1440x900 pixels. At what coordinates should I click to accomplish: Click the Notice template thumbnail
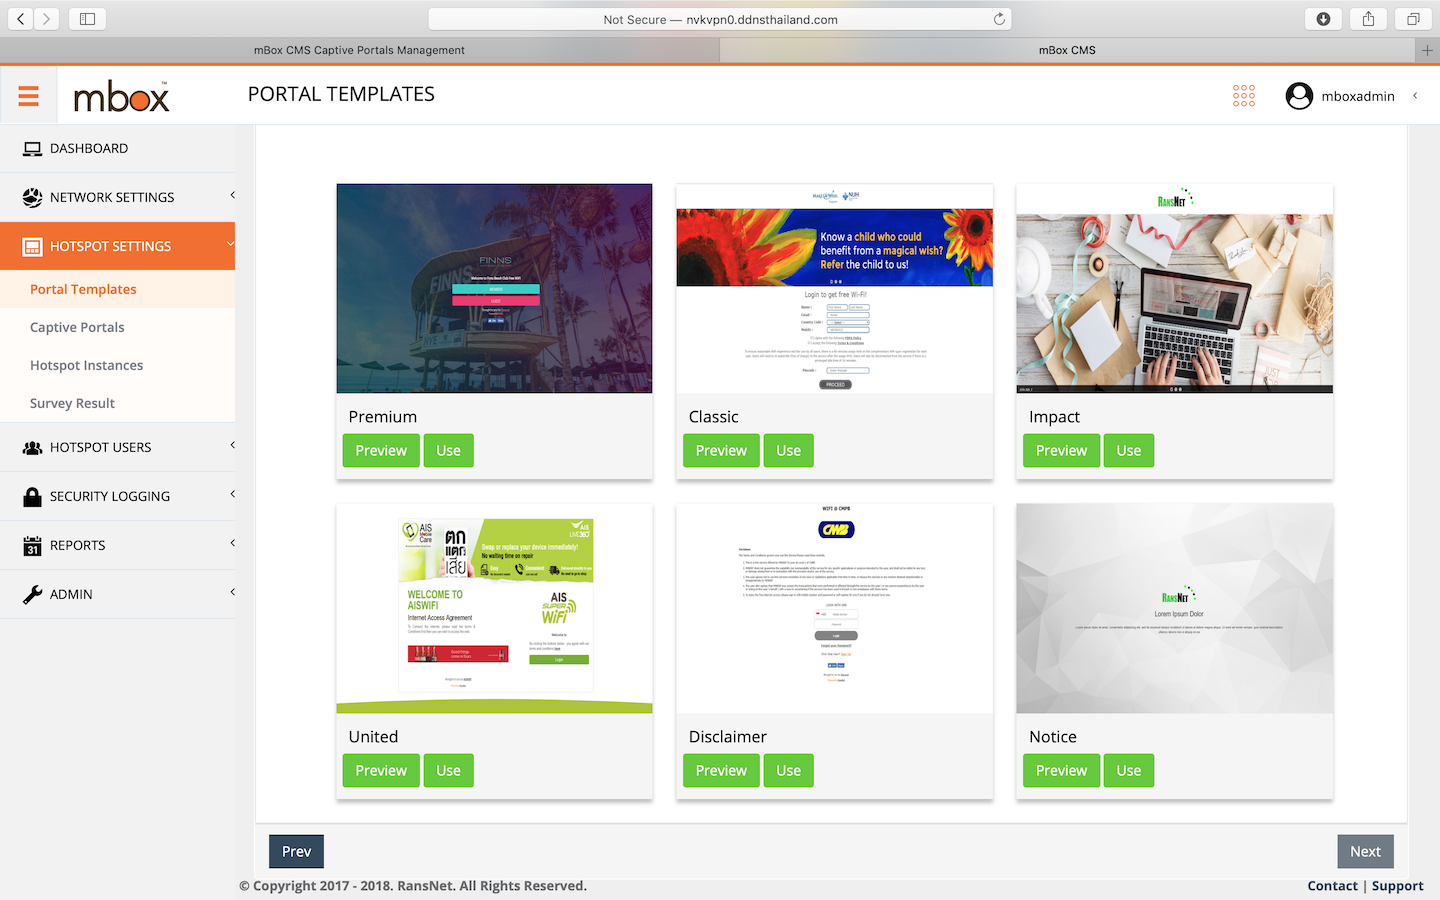pos(1175,608)
